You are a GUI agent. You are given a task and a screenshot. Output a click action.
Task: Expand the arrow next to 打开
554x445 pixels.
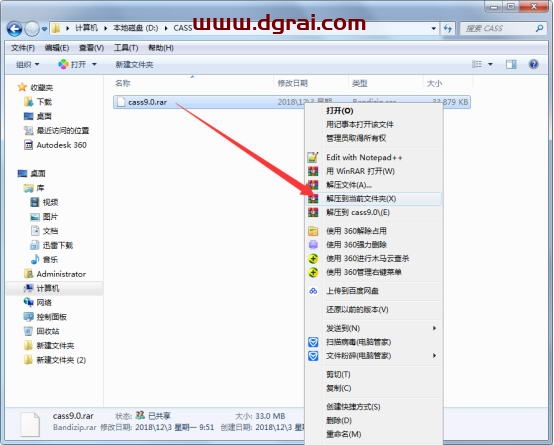point(94,65)
